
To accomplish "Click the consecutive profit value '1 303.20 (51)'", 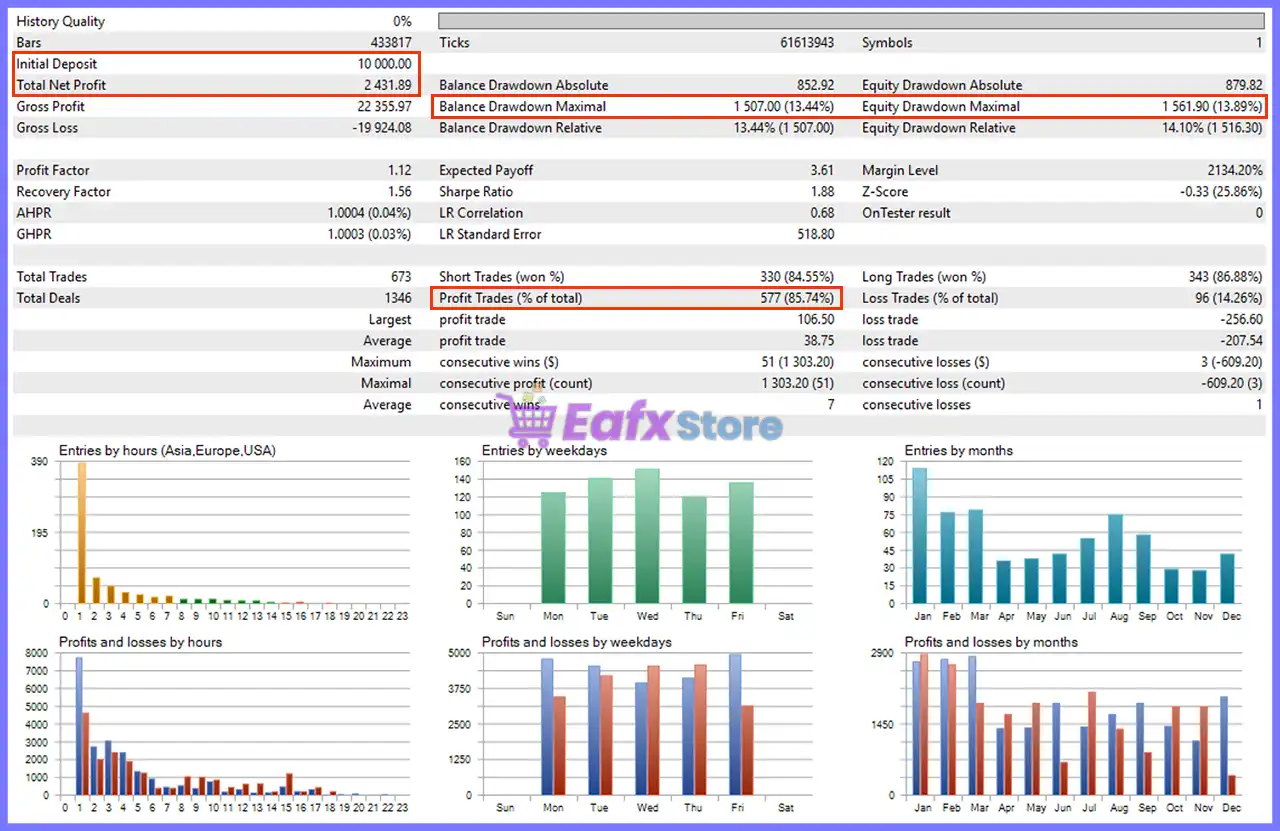I will pyautogui.click(x=798, y=383).
